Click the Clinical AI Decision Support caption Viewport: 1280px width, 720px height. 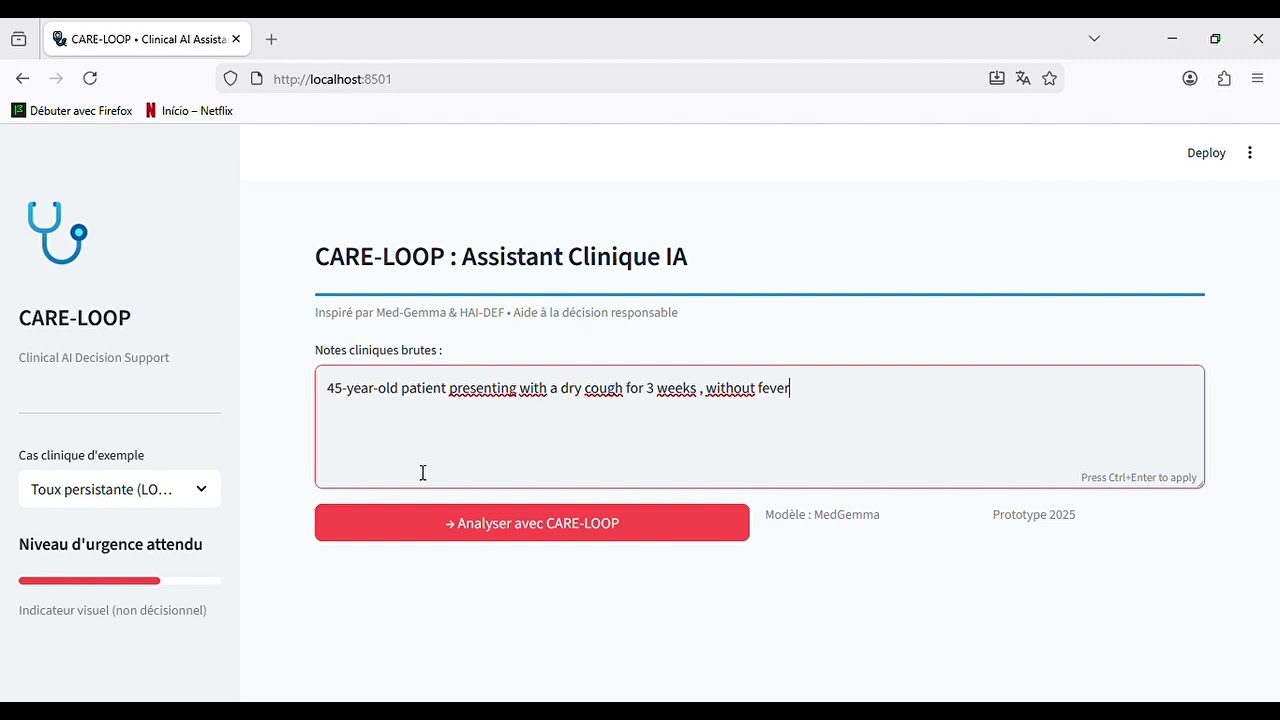click(94, 358)
